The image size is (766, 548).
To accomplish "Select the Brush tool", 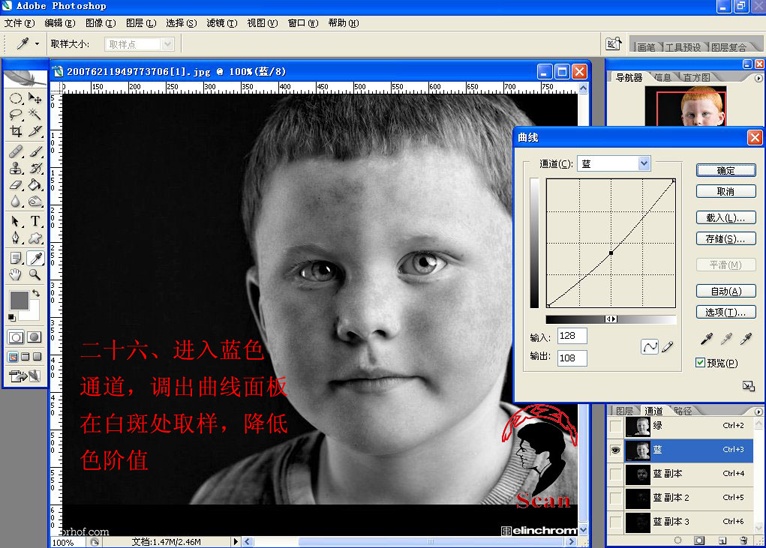I will click(35, 151).
